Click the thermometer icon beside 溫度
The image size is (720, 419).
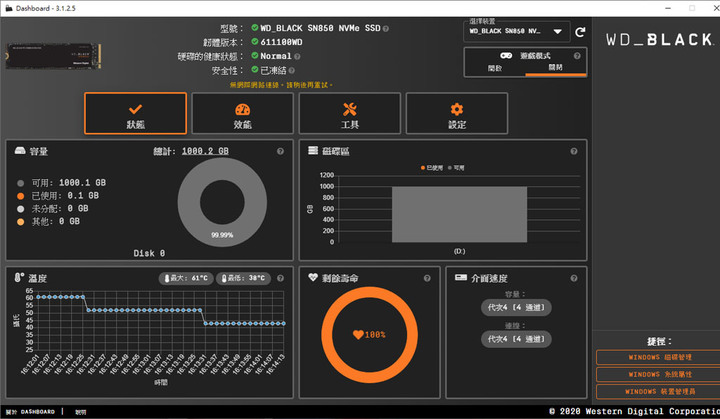(x=19, y=277)
